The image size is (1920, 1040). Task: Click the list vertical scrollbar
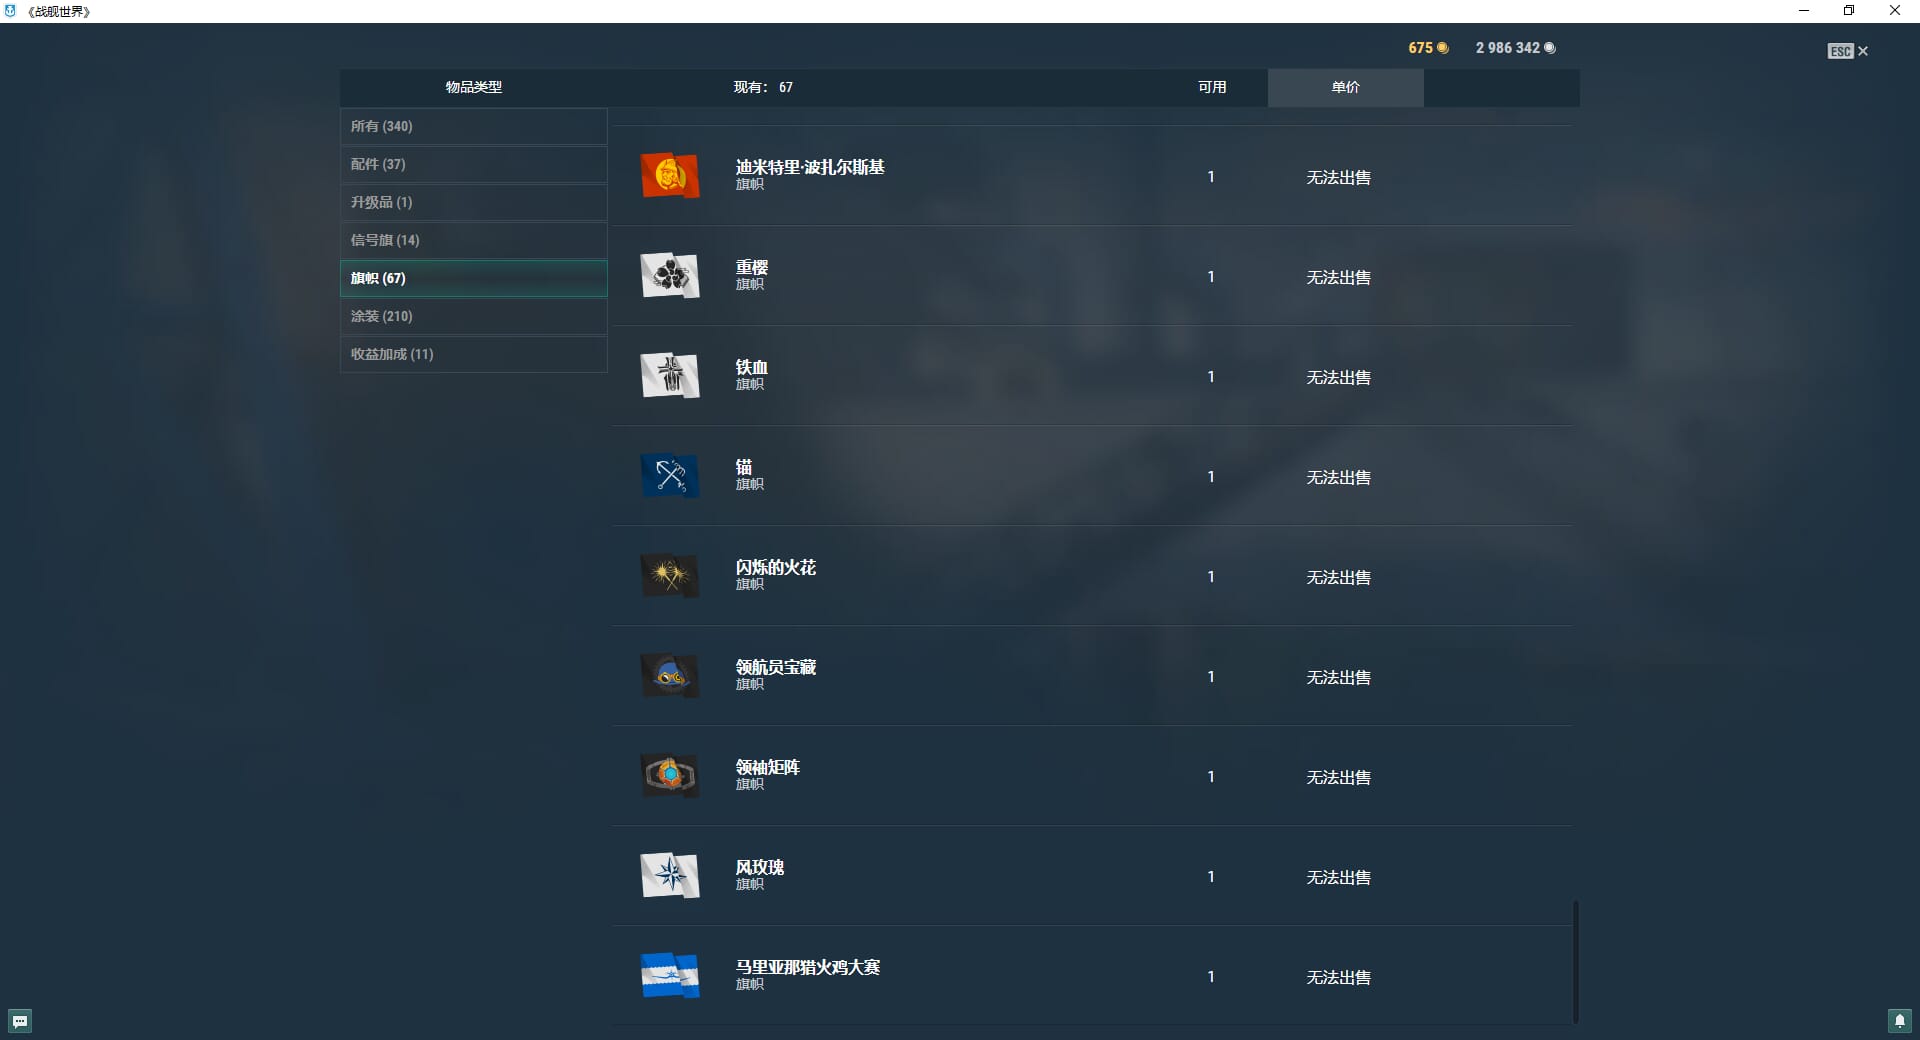[x=1576, y=961]
